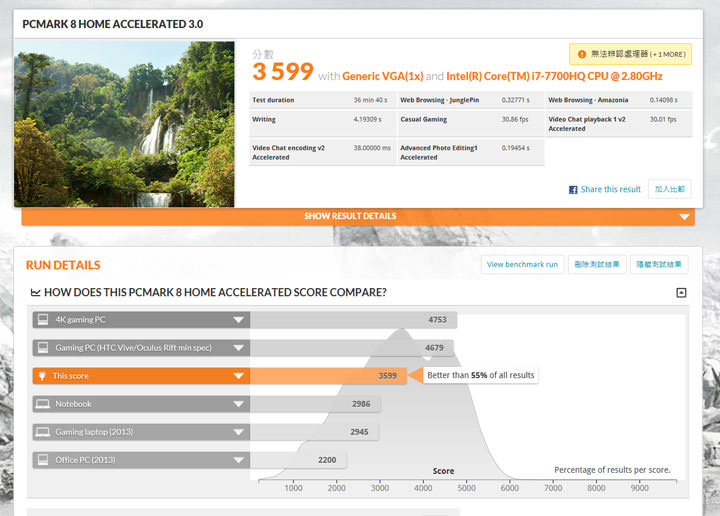
Task: Click the laptop icon for Gaming laptop (2013)
Action: click(x=42, y=432)
